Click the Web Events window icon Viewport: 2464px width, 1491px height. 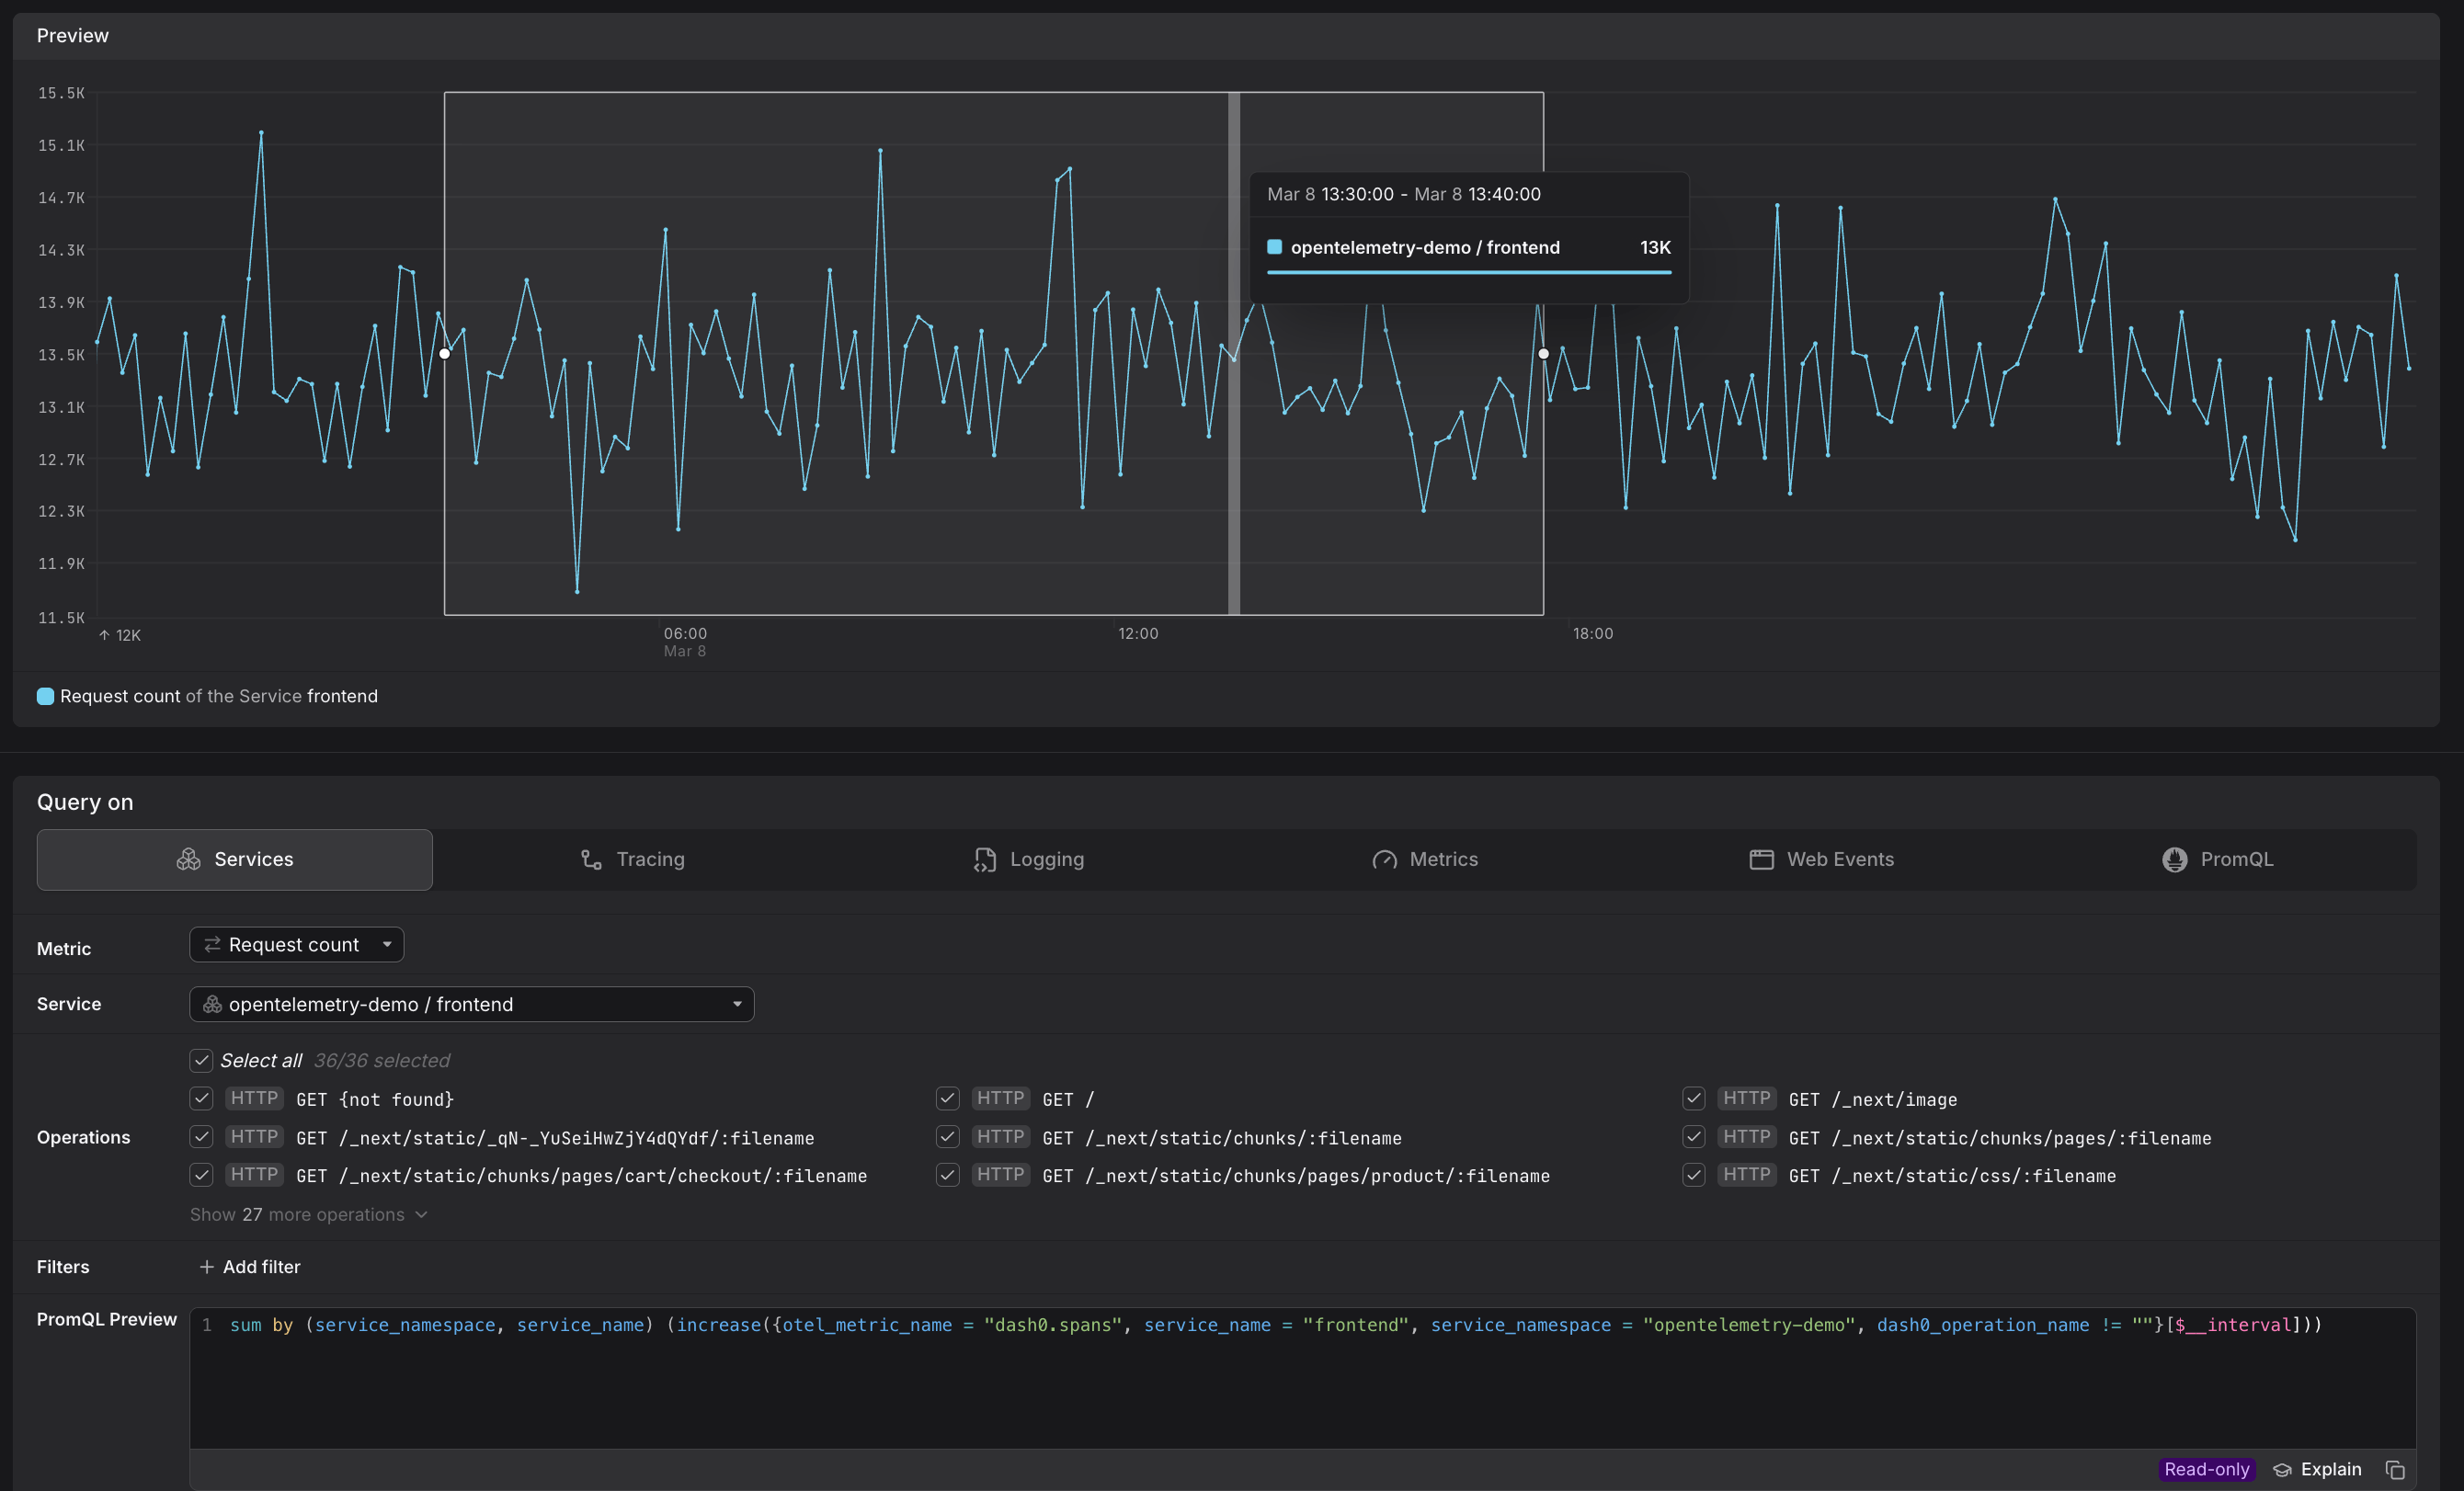click(1762, 859)
